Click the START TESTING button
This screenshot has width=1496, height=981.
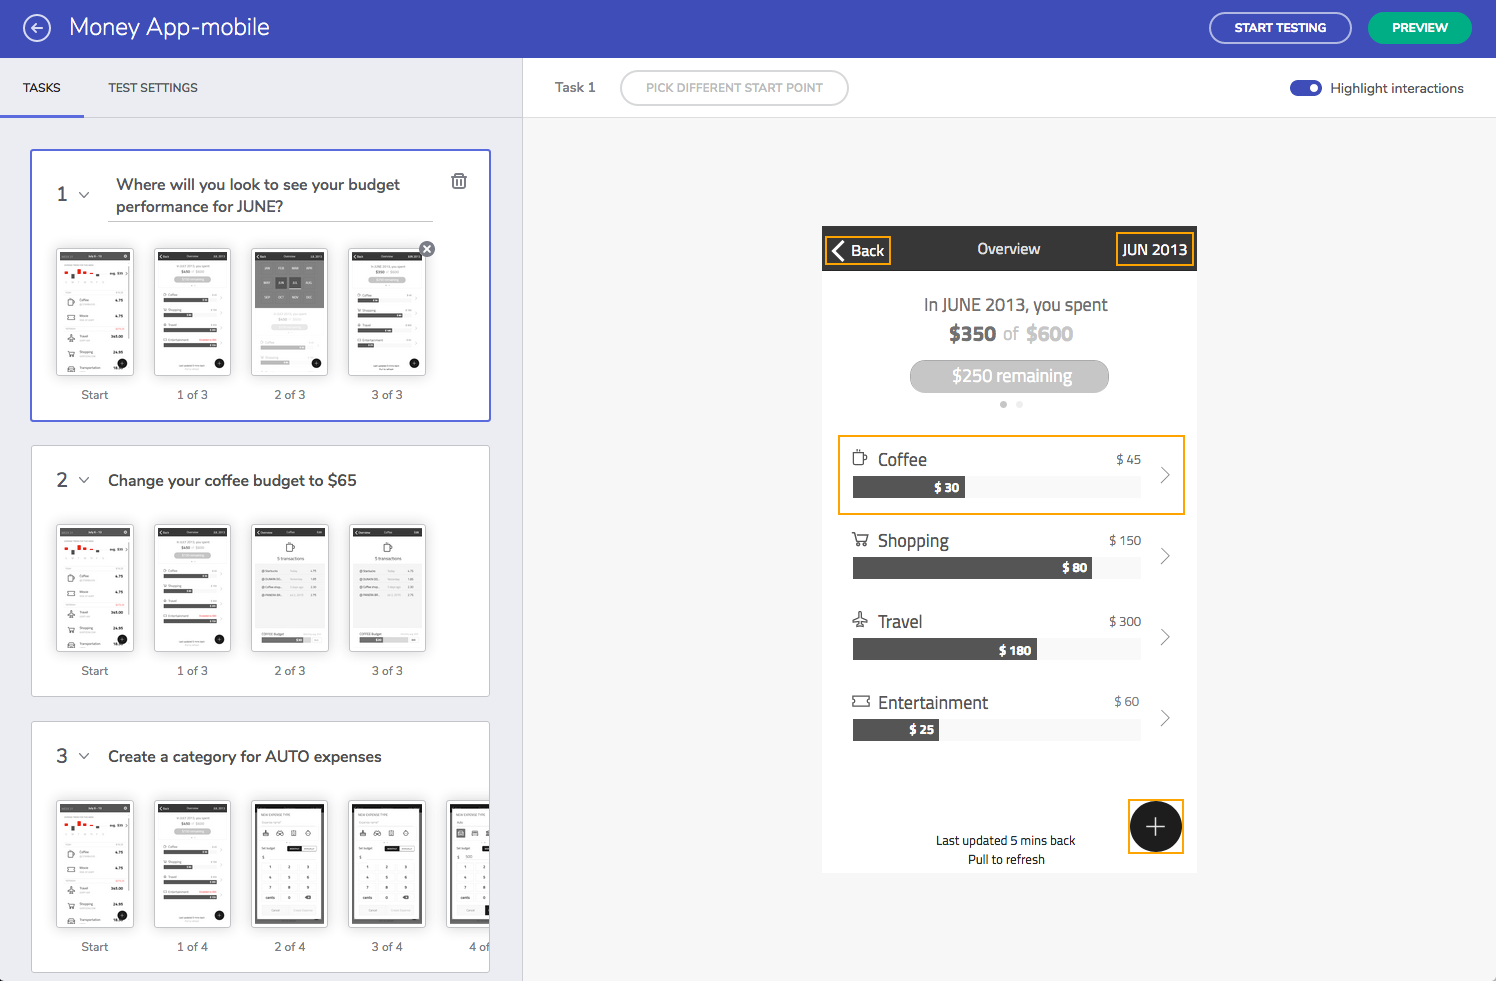(x=1280, y=28)
